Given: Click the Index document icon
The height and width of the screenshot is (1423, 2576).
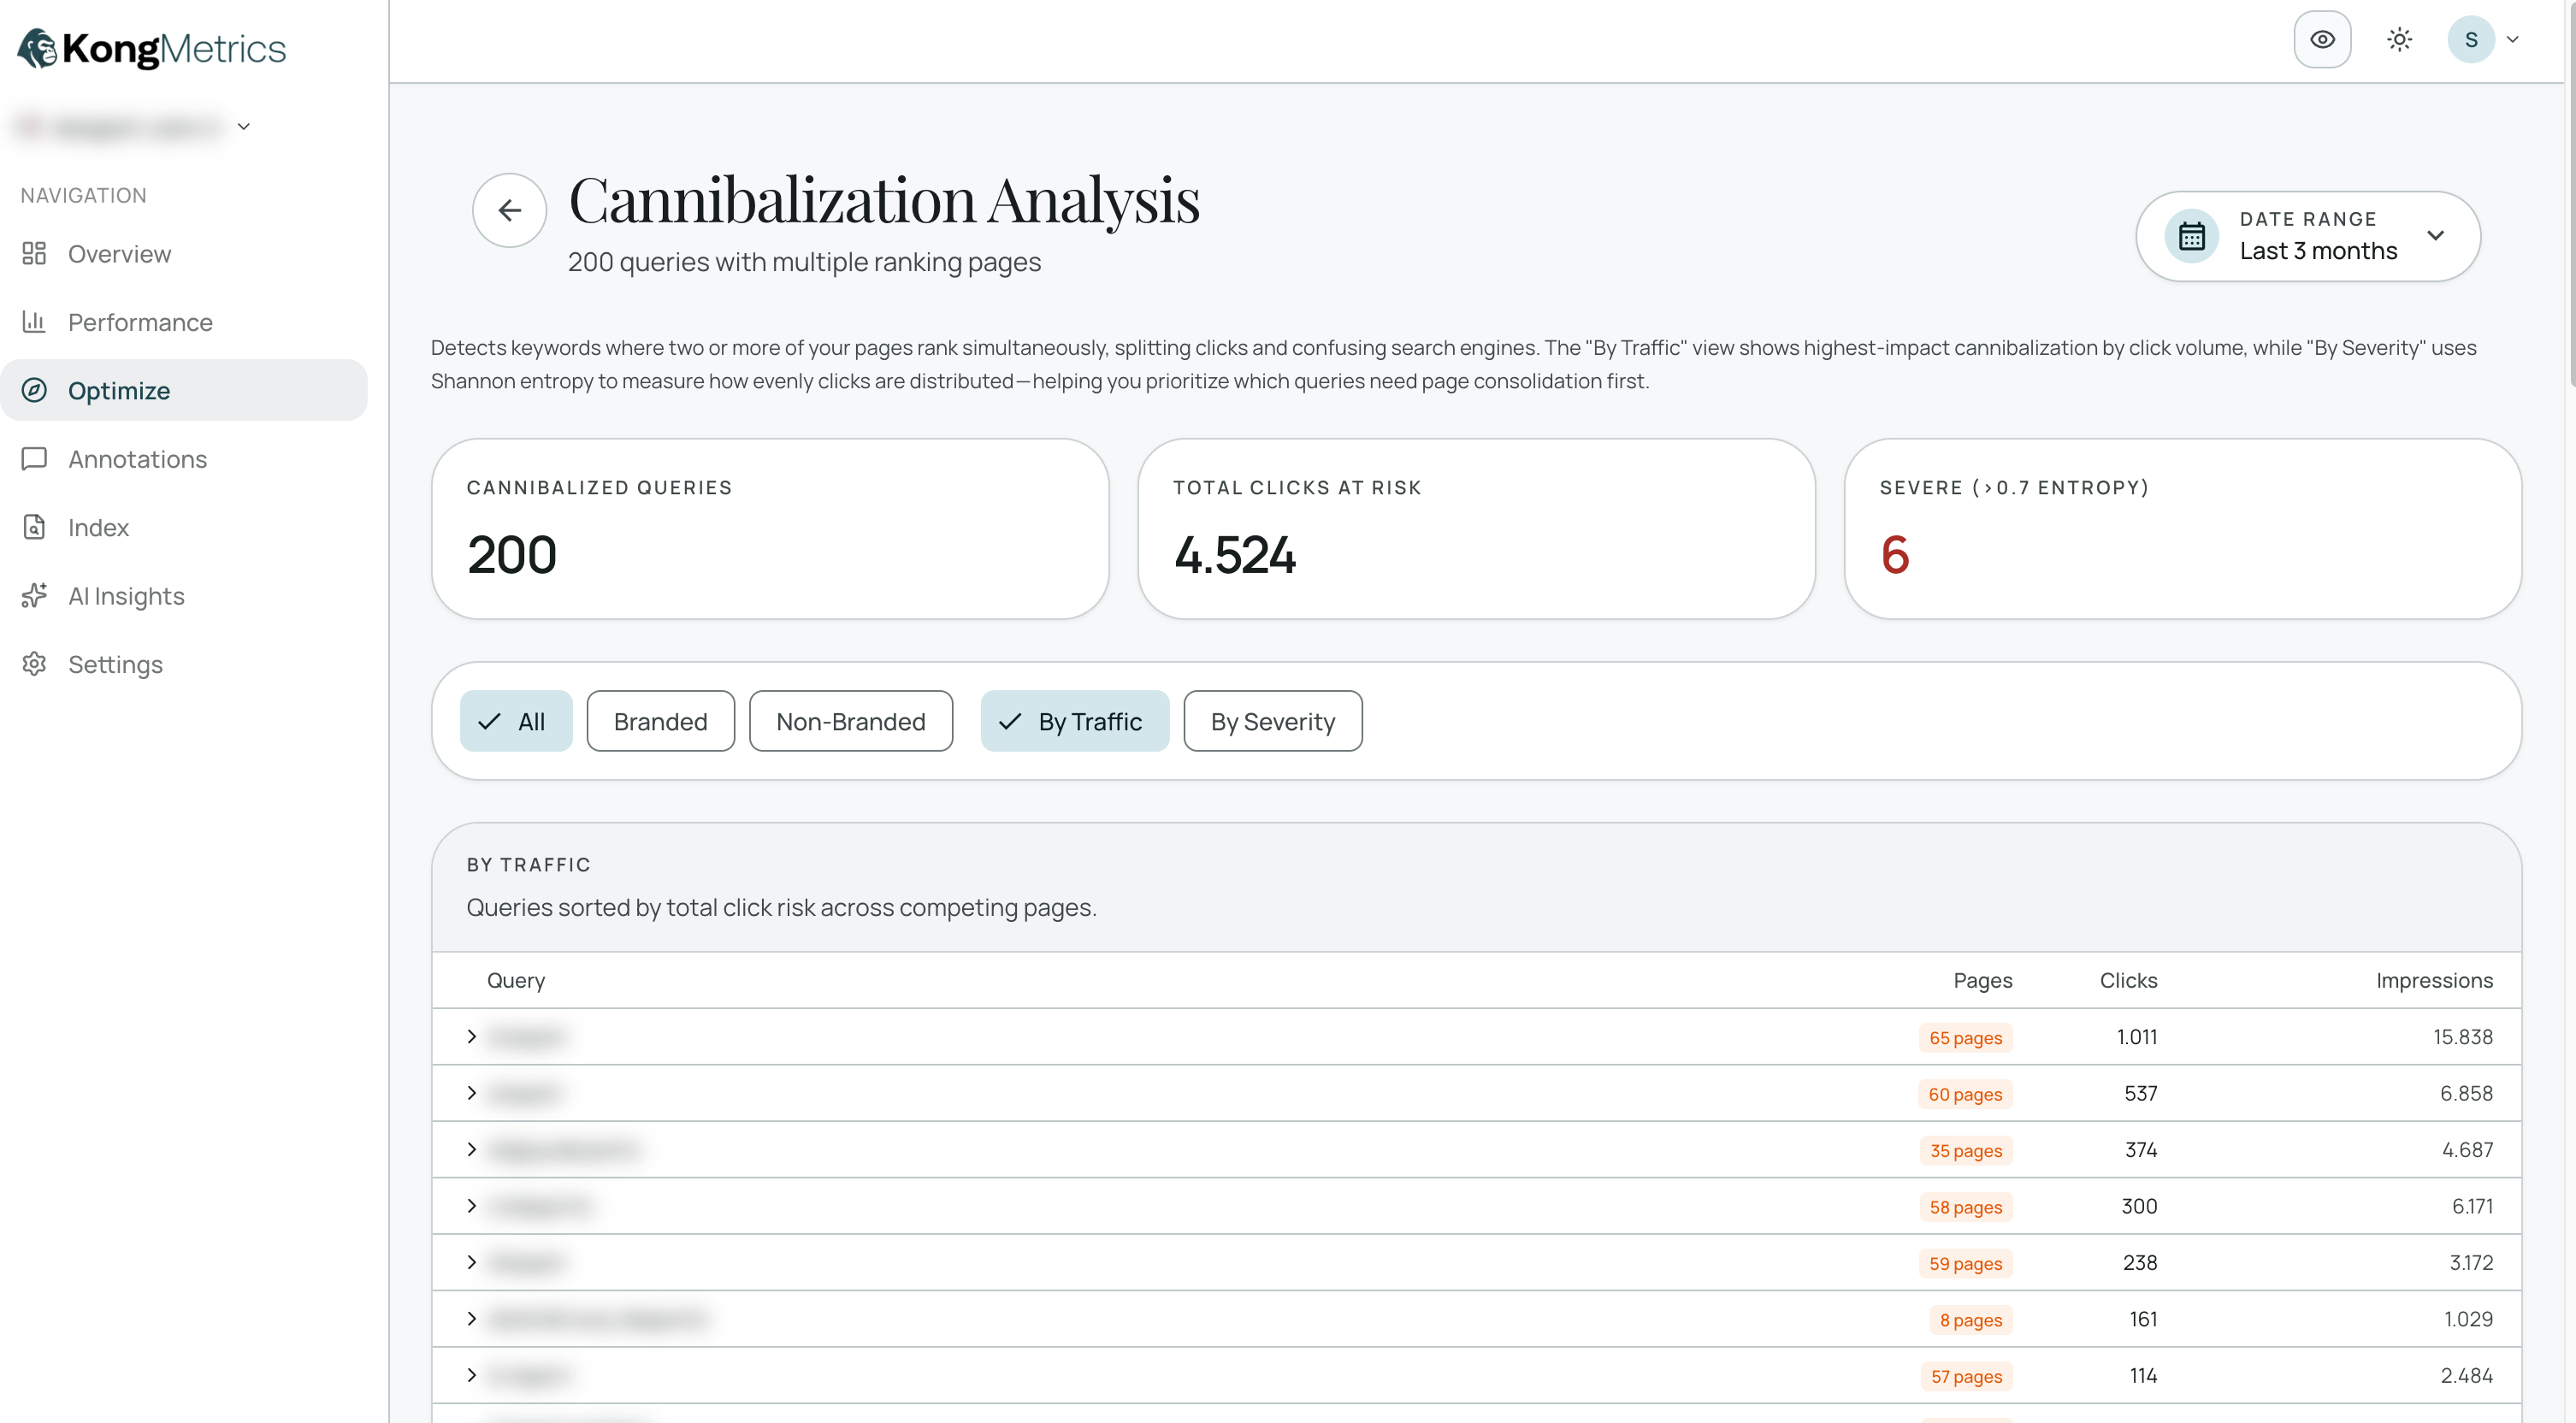Looking at the screenshot, I should pyautogui.click(x=34, y=527).
